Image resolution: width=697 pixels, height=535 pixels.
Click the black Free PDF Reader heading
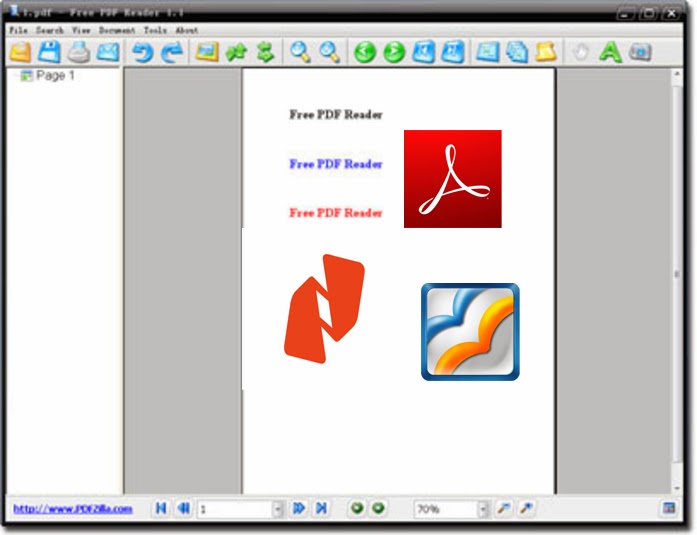pos(336,115)
